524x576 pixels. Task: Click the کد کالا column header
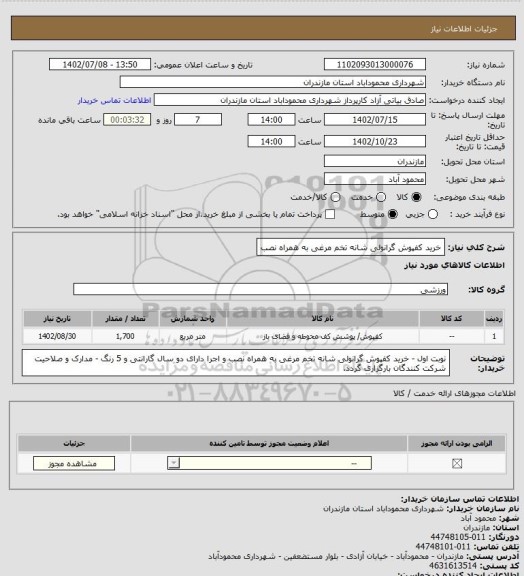[452, 319]
